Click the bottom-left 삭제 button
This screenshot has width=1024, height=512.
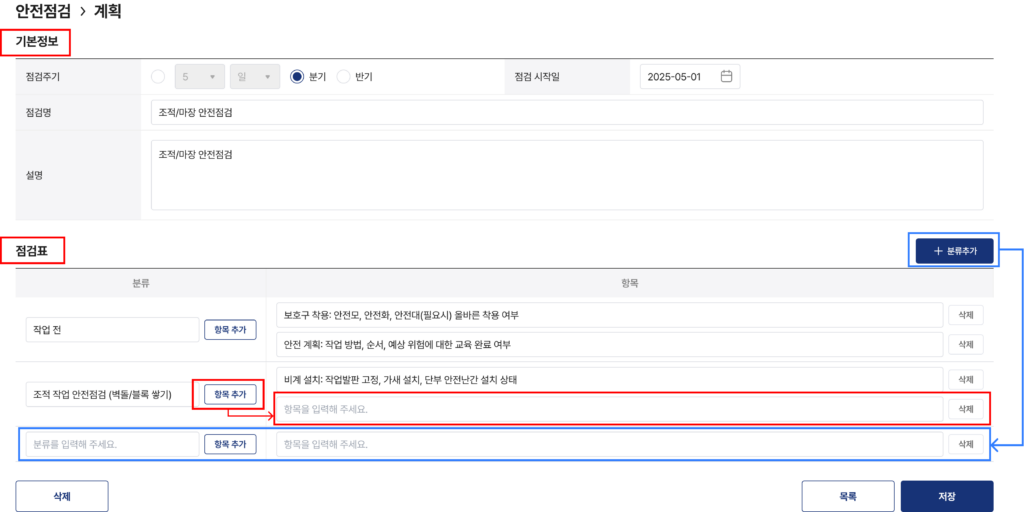click(62, 496)
